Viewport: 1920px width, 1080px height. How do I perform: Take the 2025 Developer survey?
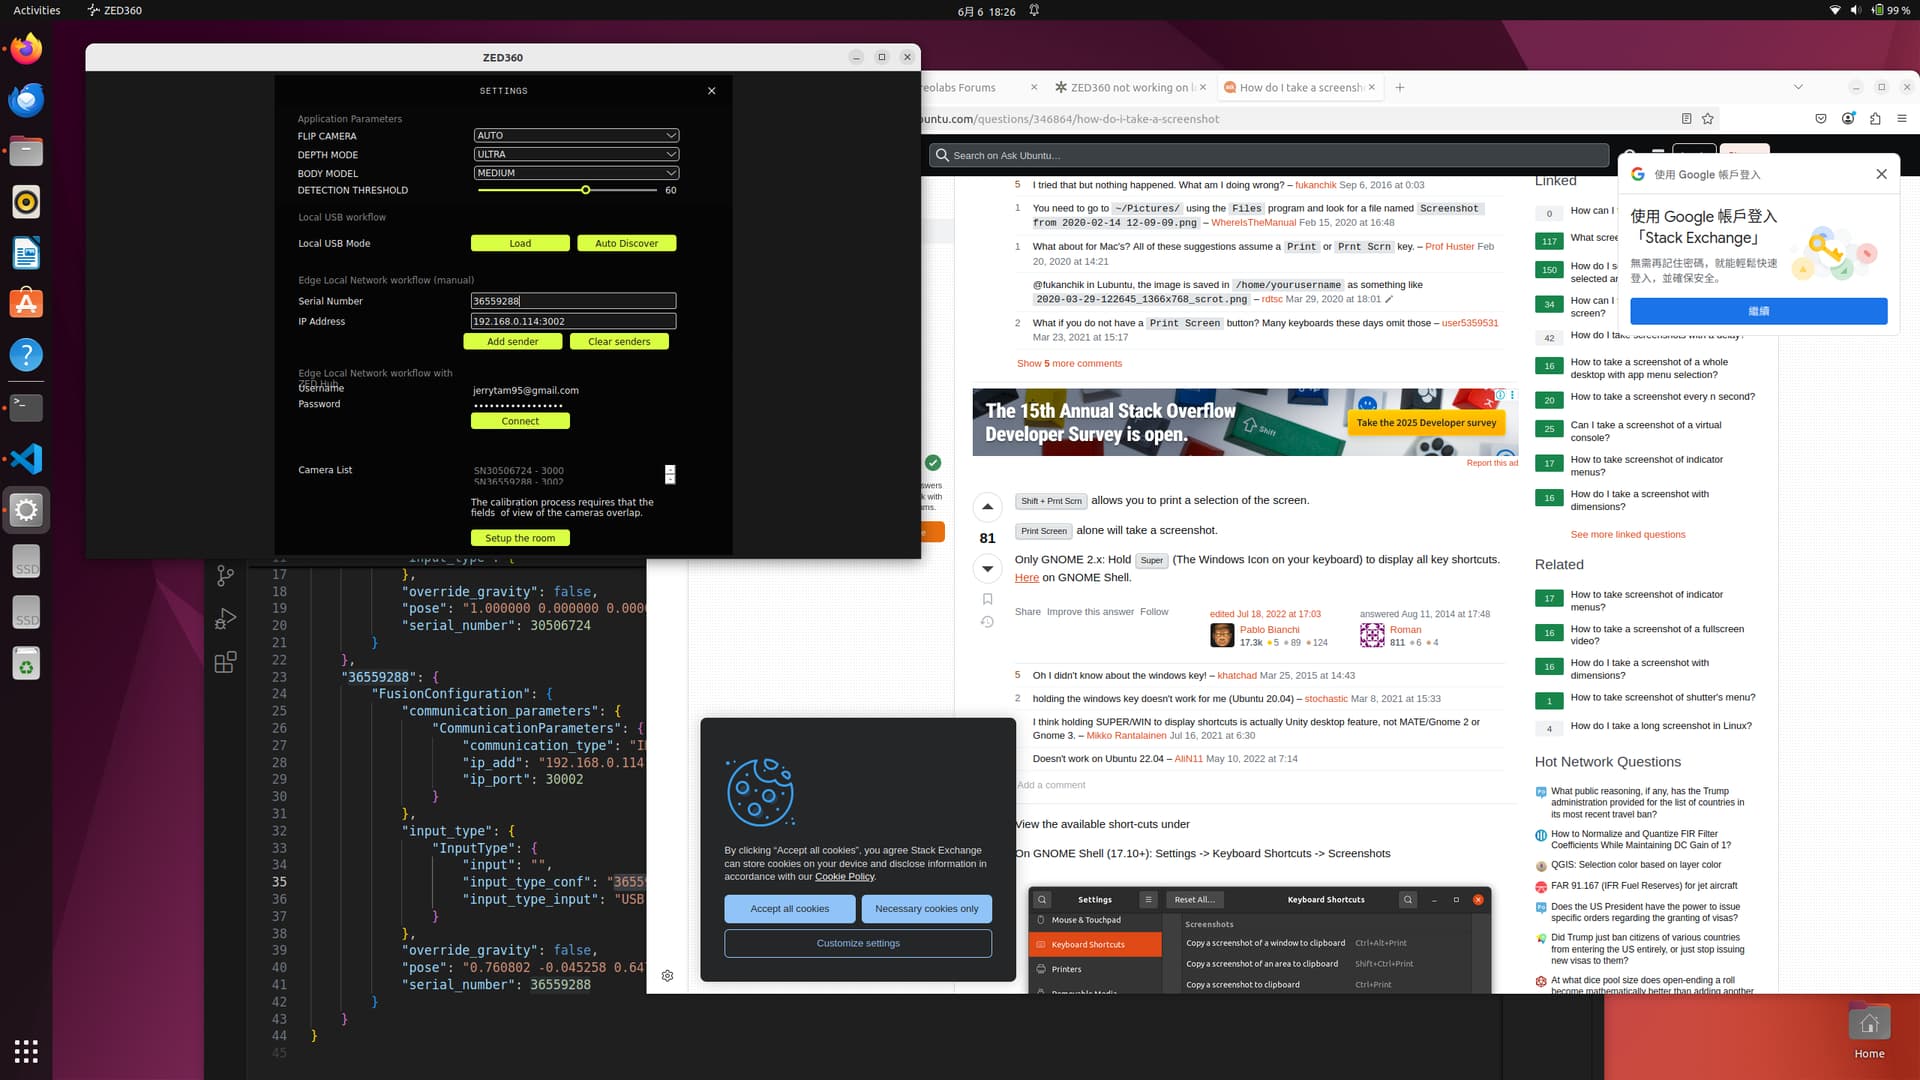[x=1426, y=423]
